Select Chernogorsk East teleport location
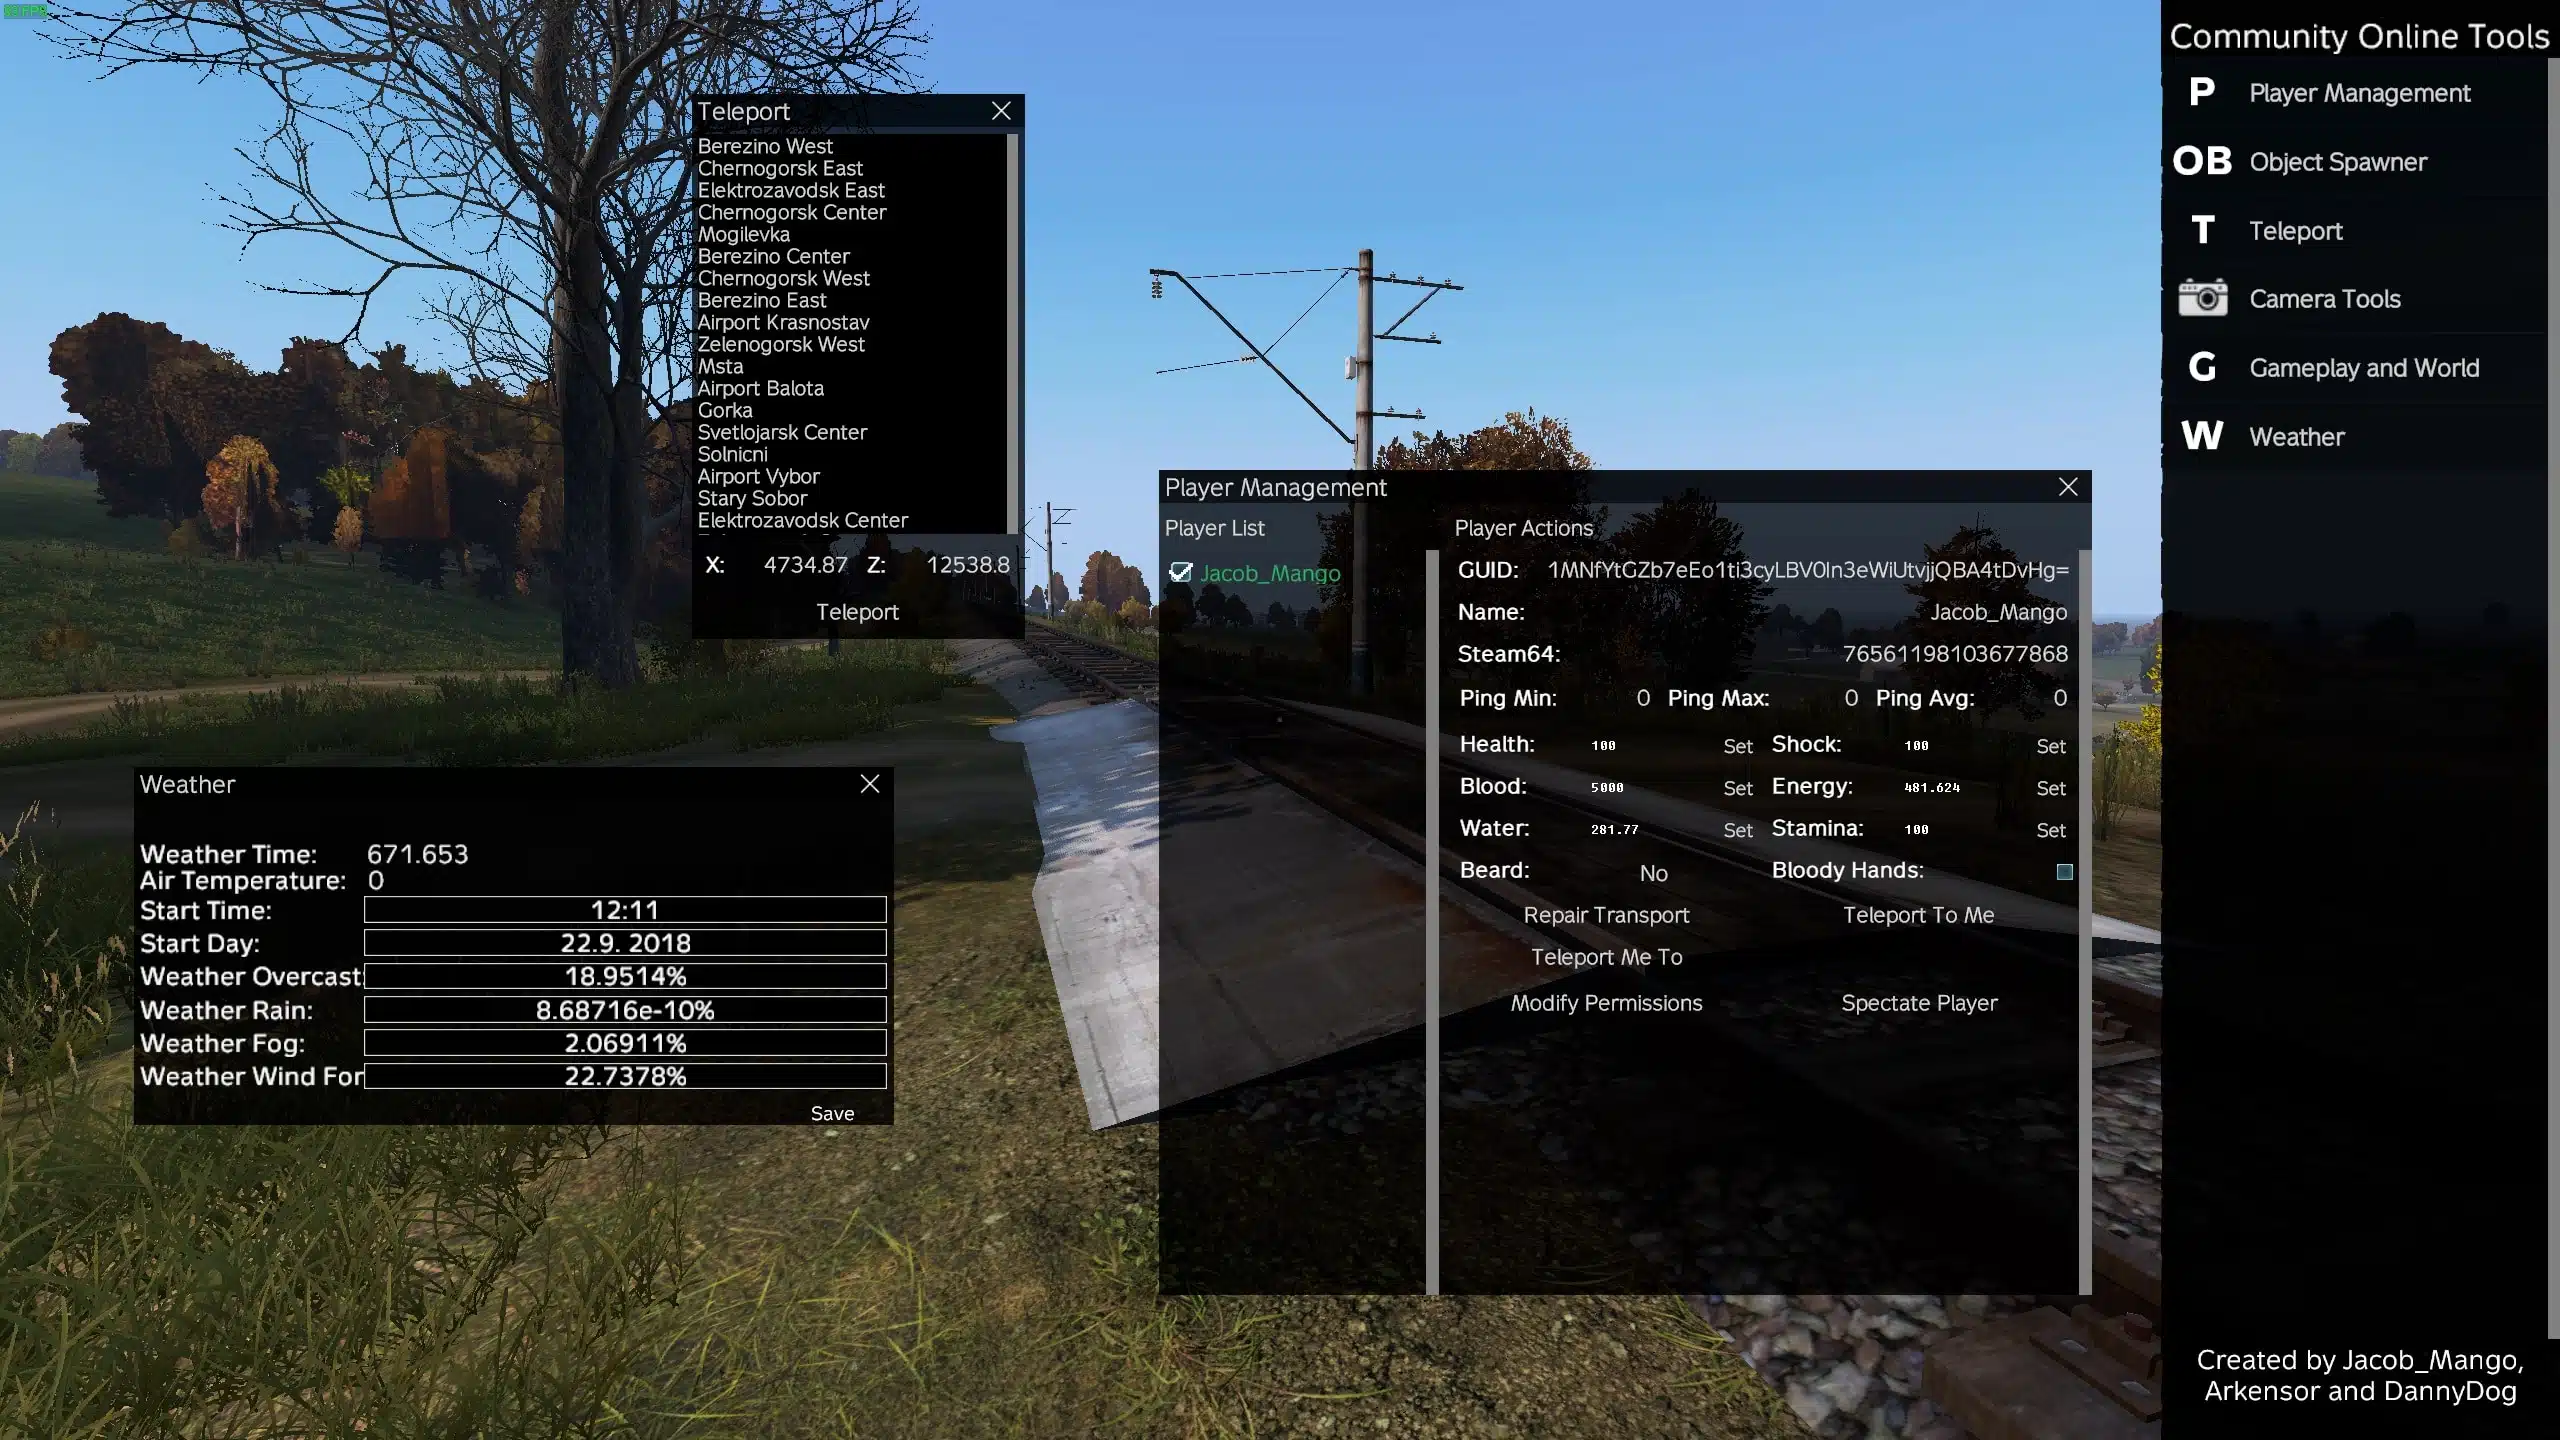 tap(779, 167)
